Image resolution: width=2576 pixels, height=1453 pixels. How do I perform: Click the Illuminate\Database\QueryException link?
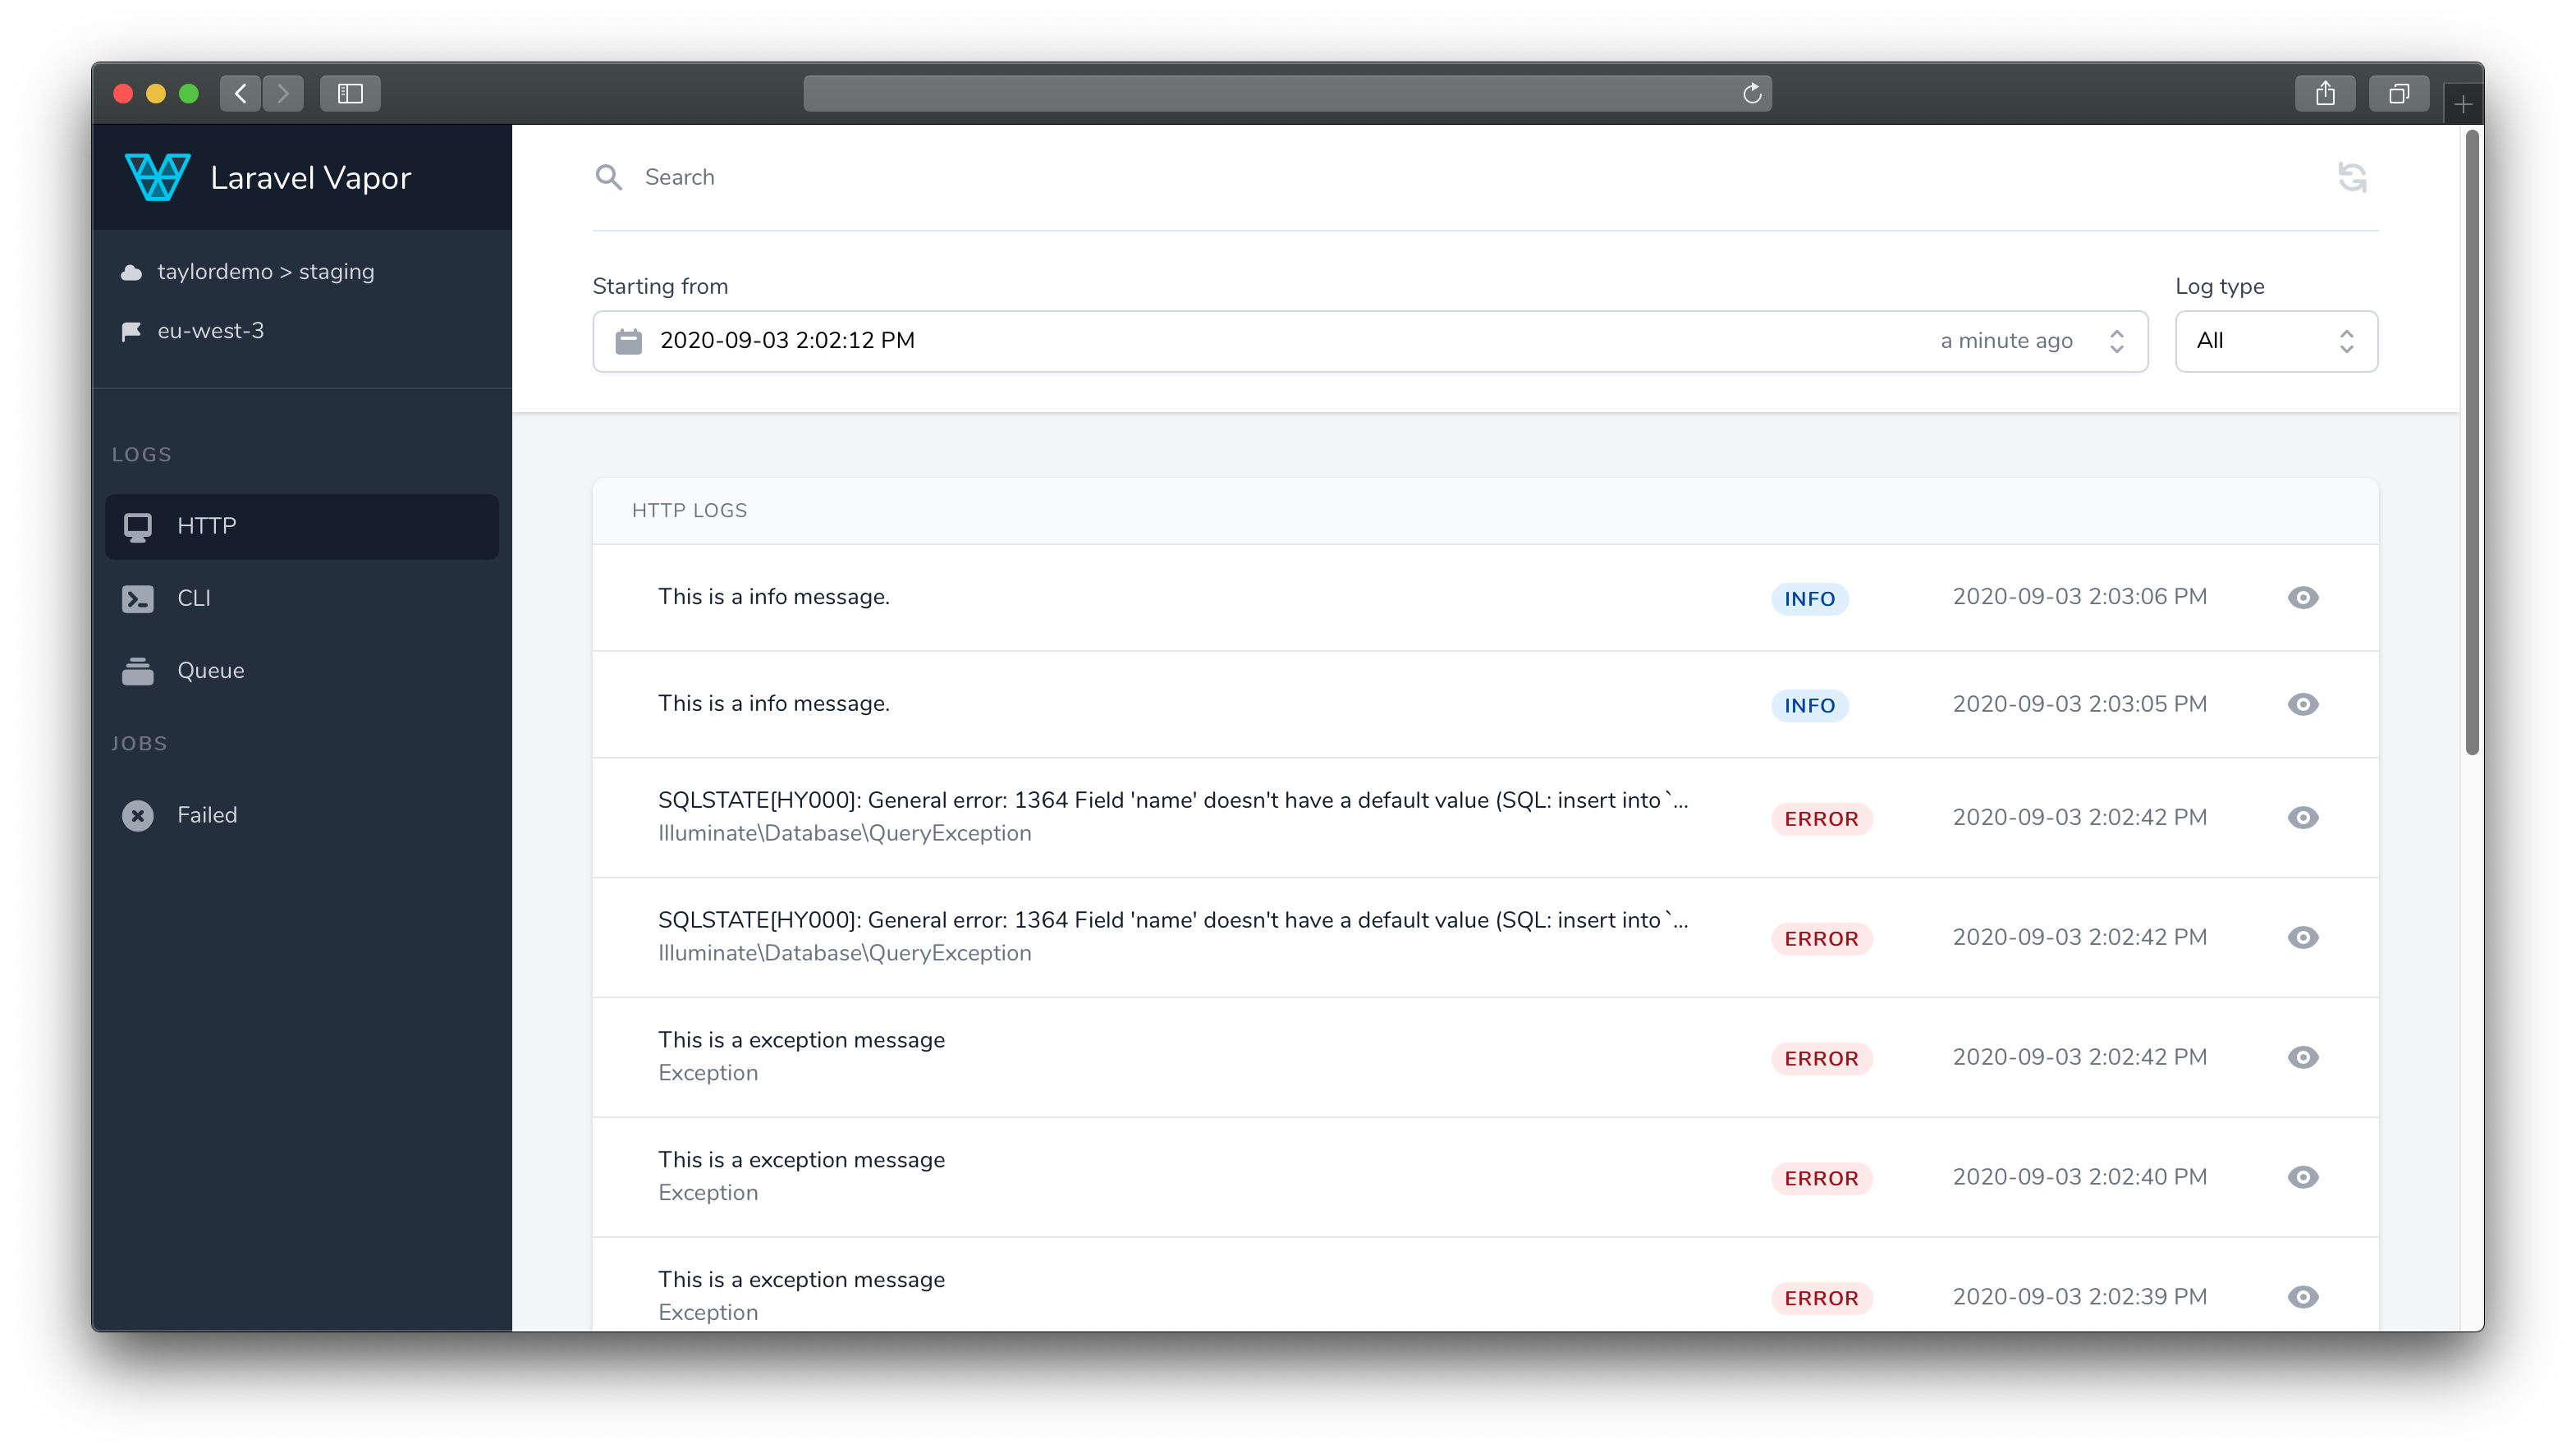pos(845,832)
